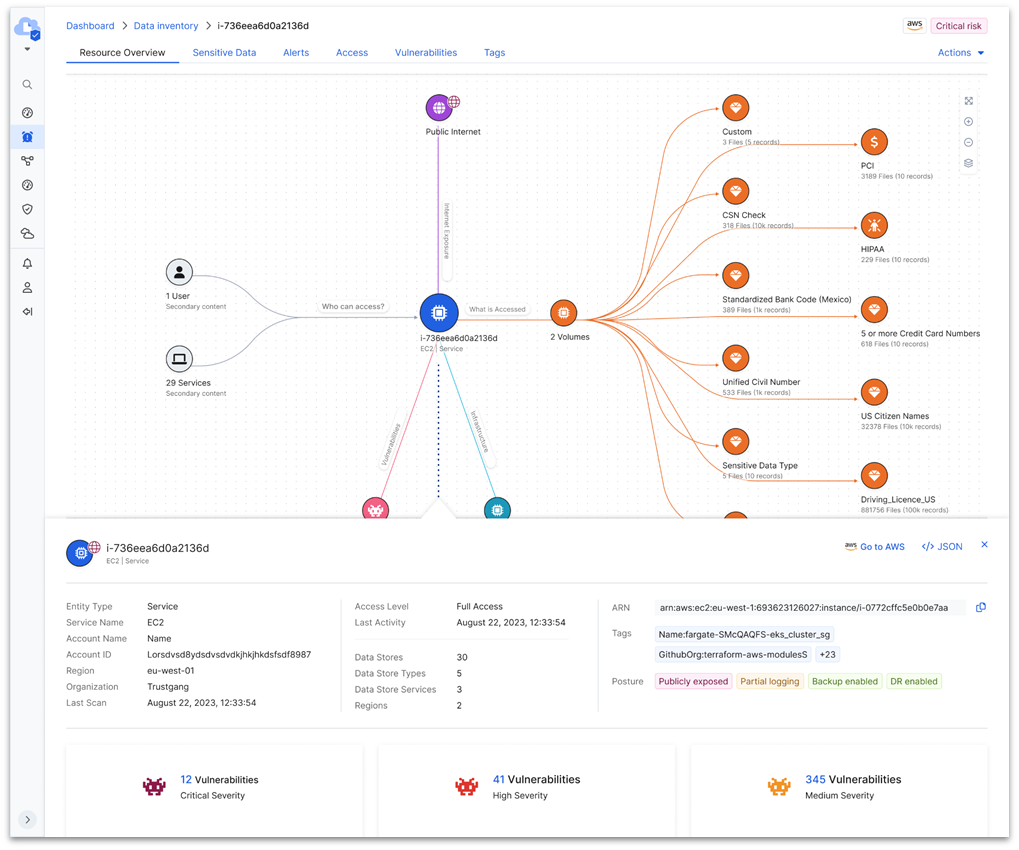Open the Actions dropdown
The image size is (1019, 850).
click(960, 53)
